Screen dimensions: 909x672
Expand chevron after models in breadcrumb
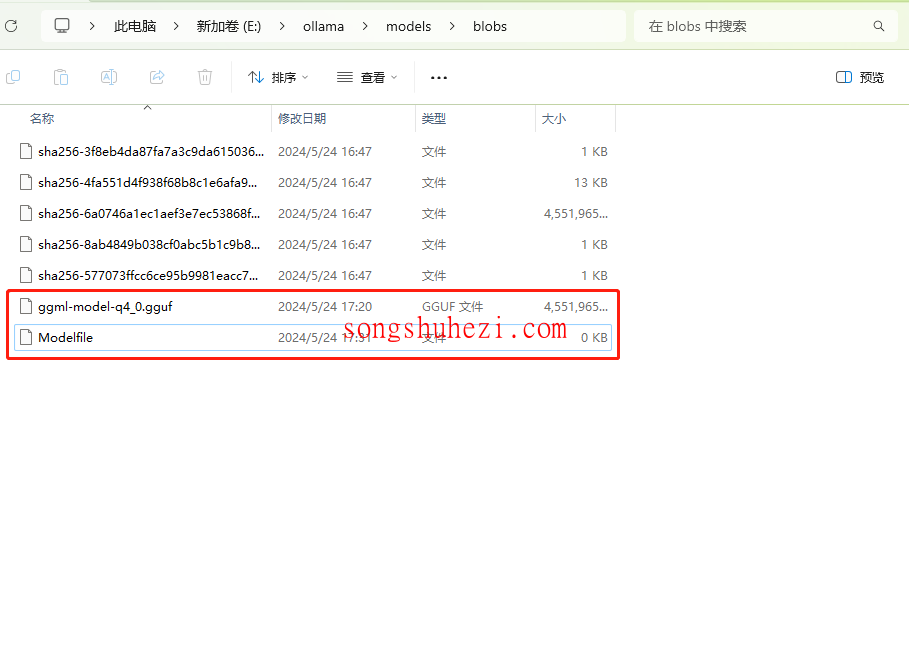pos(452,26)
